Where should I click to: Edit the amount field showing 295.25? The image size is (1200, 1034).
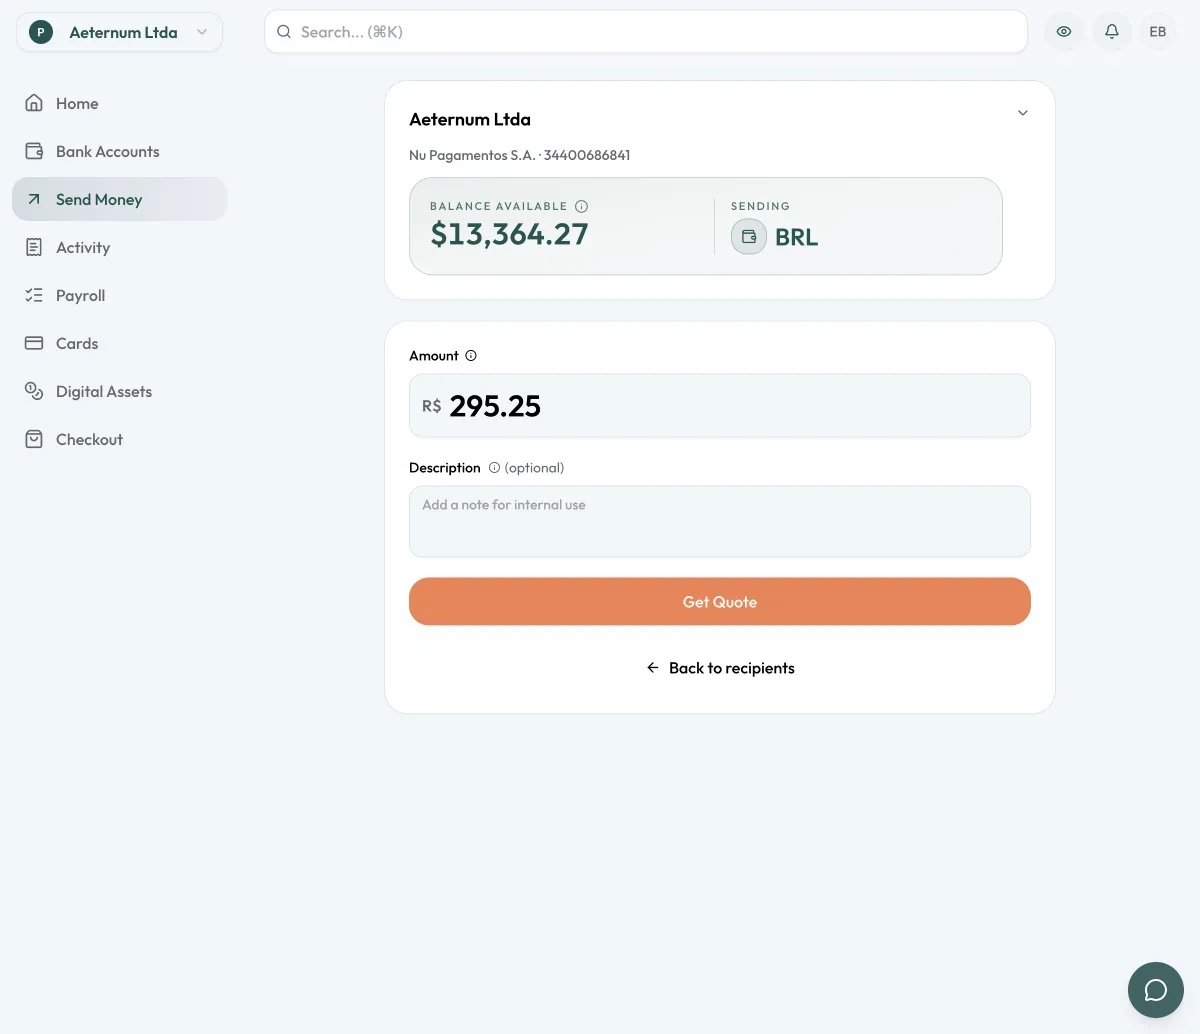[720, 406]
